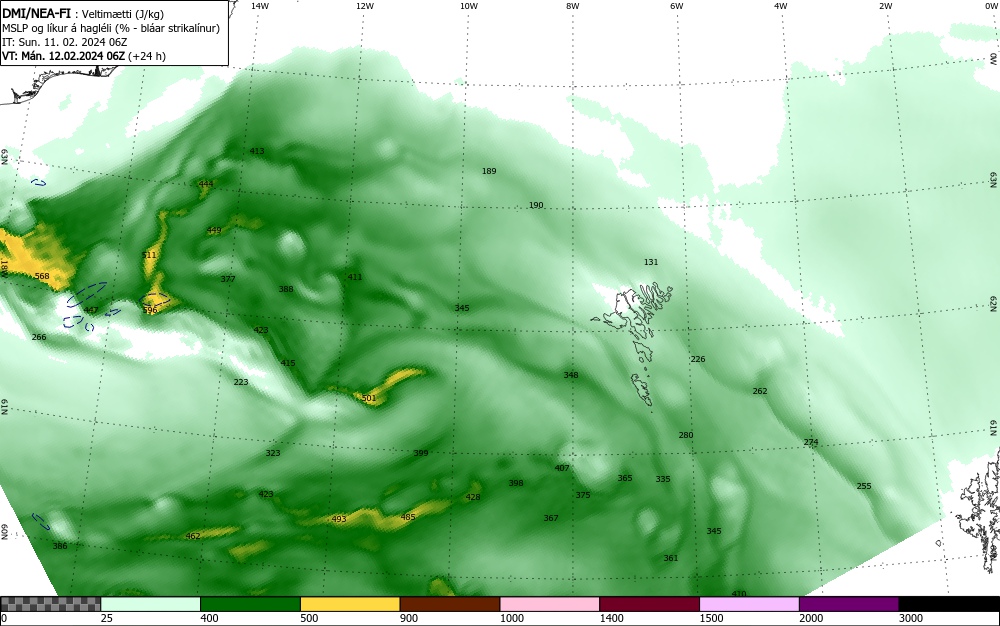Click the map value '280'
This screenshot has height=626, width=1000.
point(686,435)
